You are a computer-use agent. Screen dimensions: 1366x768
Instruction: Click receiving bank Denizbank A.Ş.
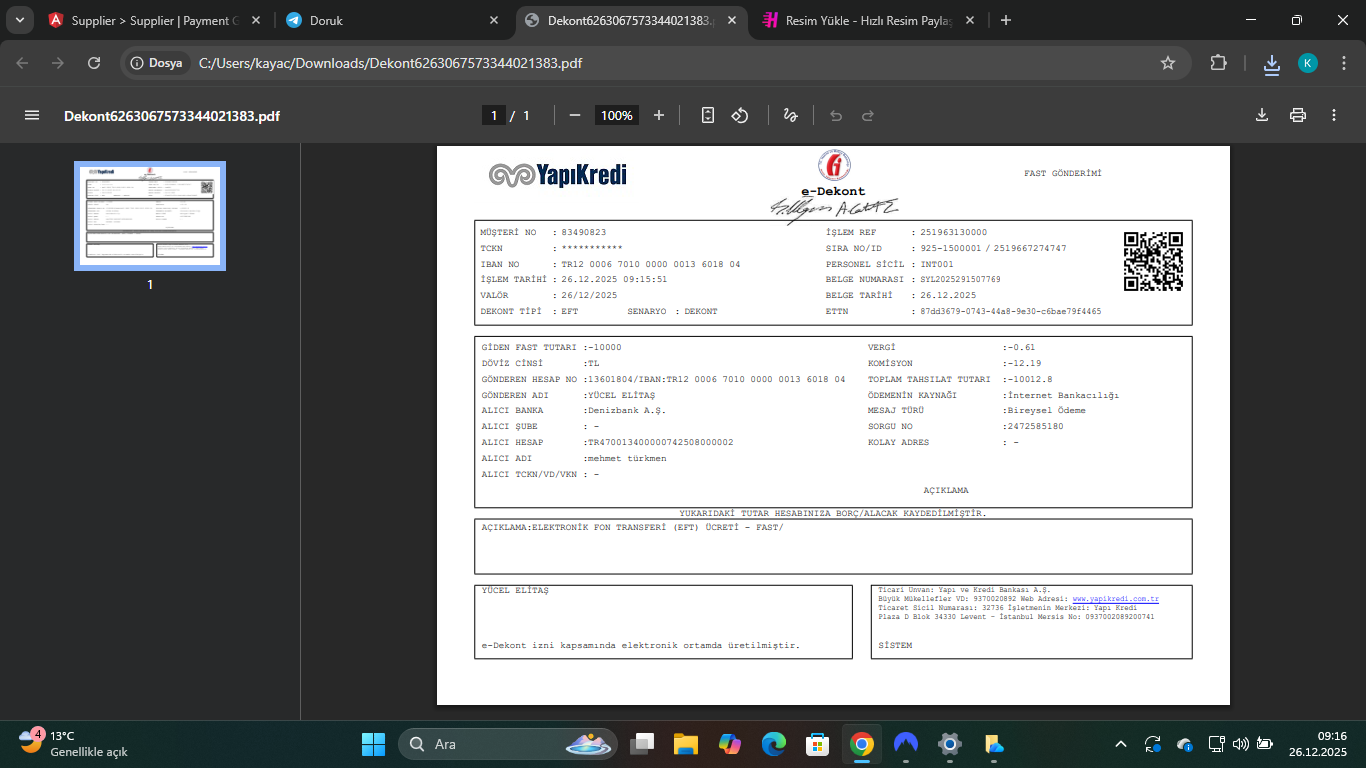coord(626,410)
